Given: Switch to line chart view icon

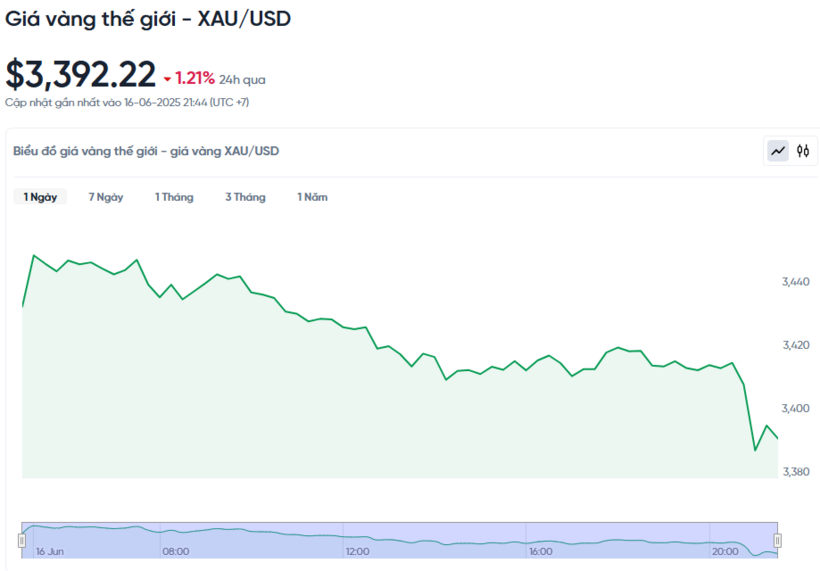Looking at the screenshot, I should tap(778, 151).
